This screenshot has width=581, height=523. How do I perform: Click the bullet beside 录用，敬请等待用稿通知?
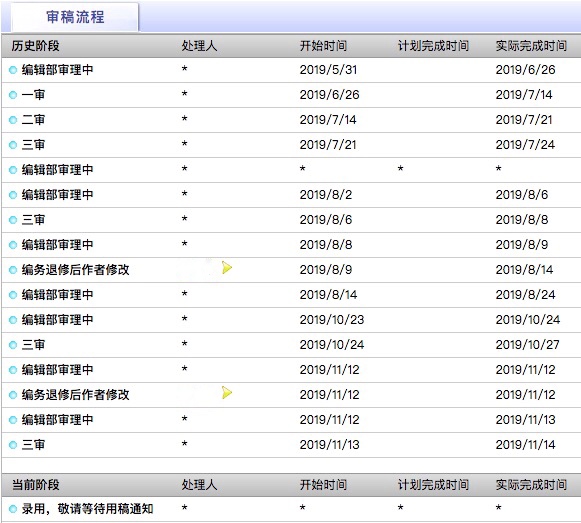tap(13, 509)
